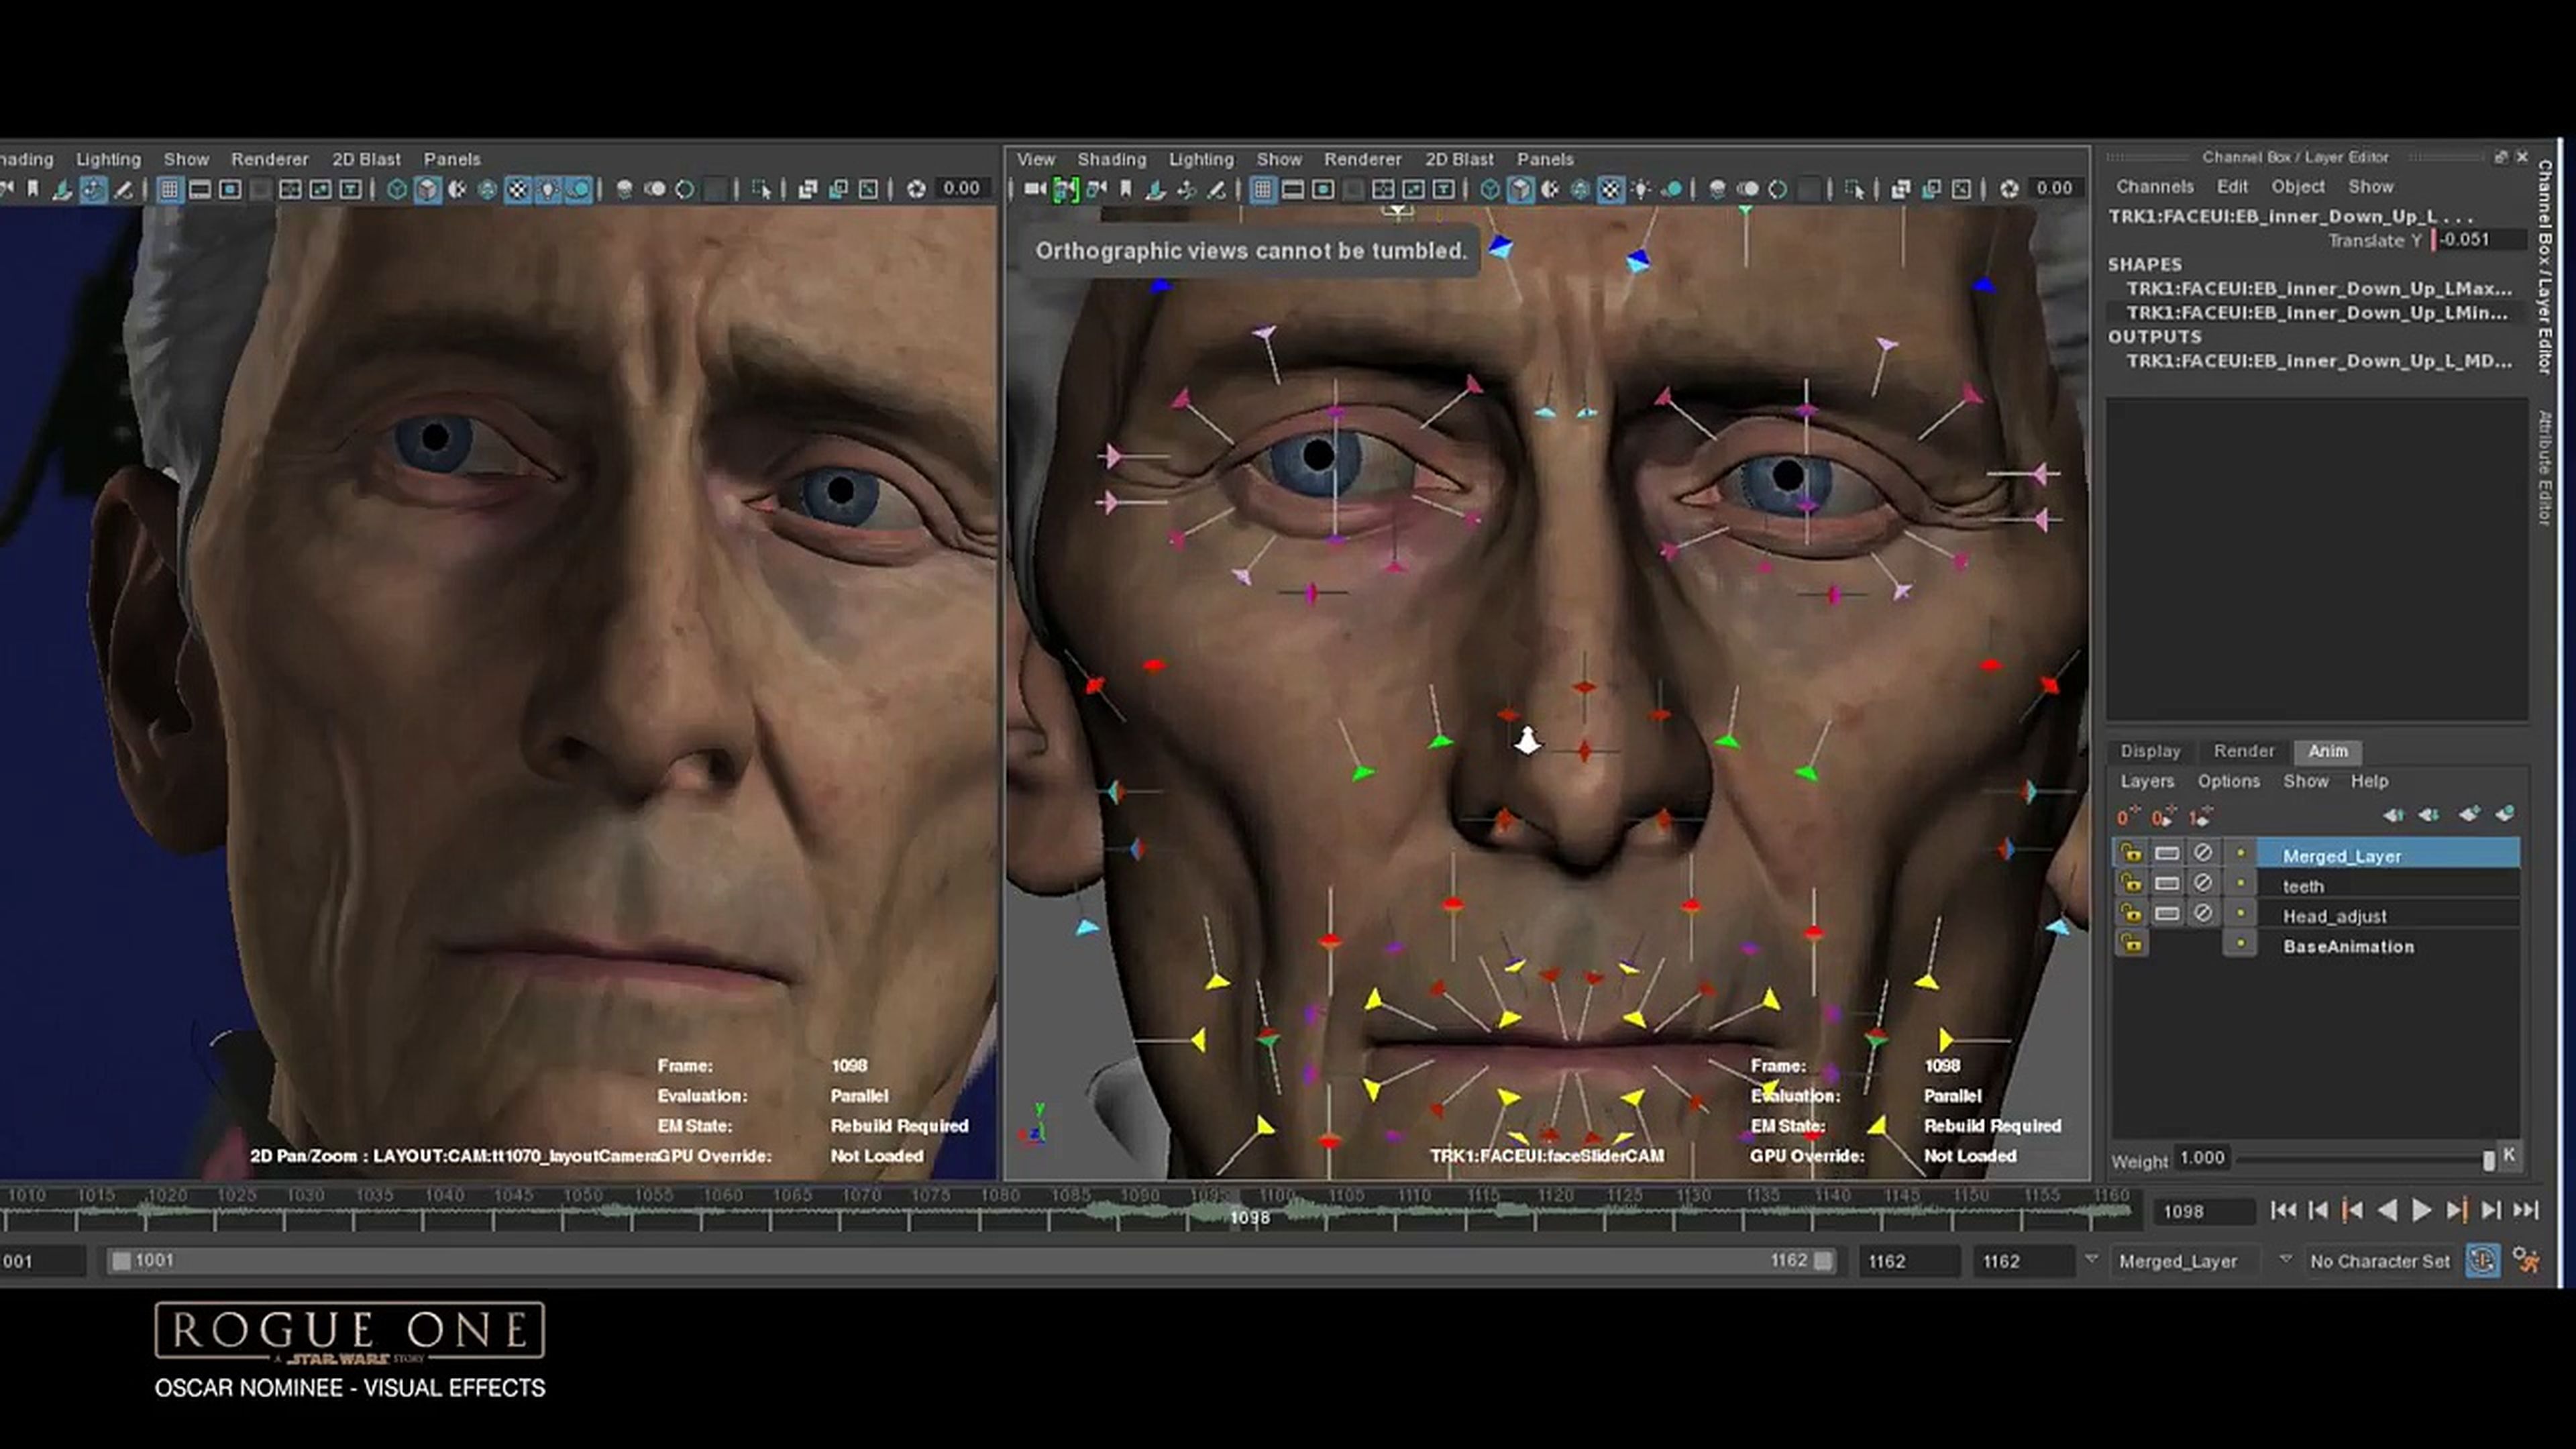The image size is (2576, 1449).
Task: Open the Renderer menu of the right viewport
Action: (x=1363, y=159)
